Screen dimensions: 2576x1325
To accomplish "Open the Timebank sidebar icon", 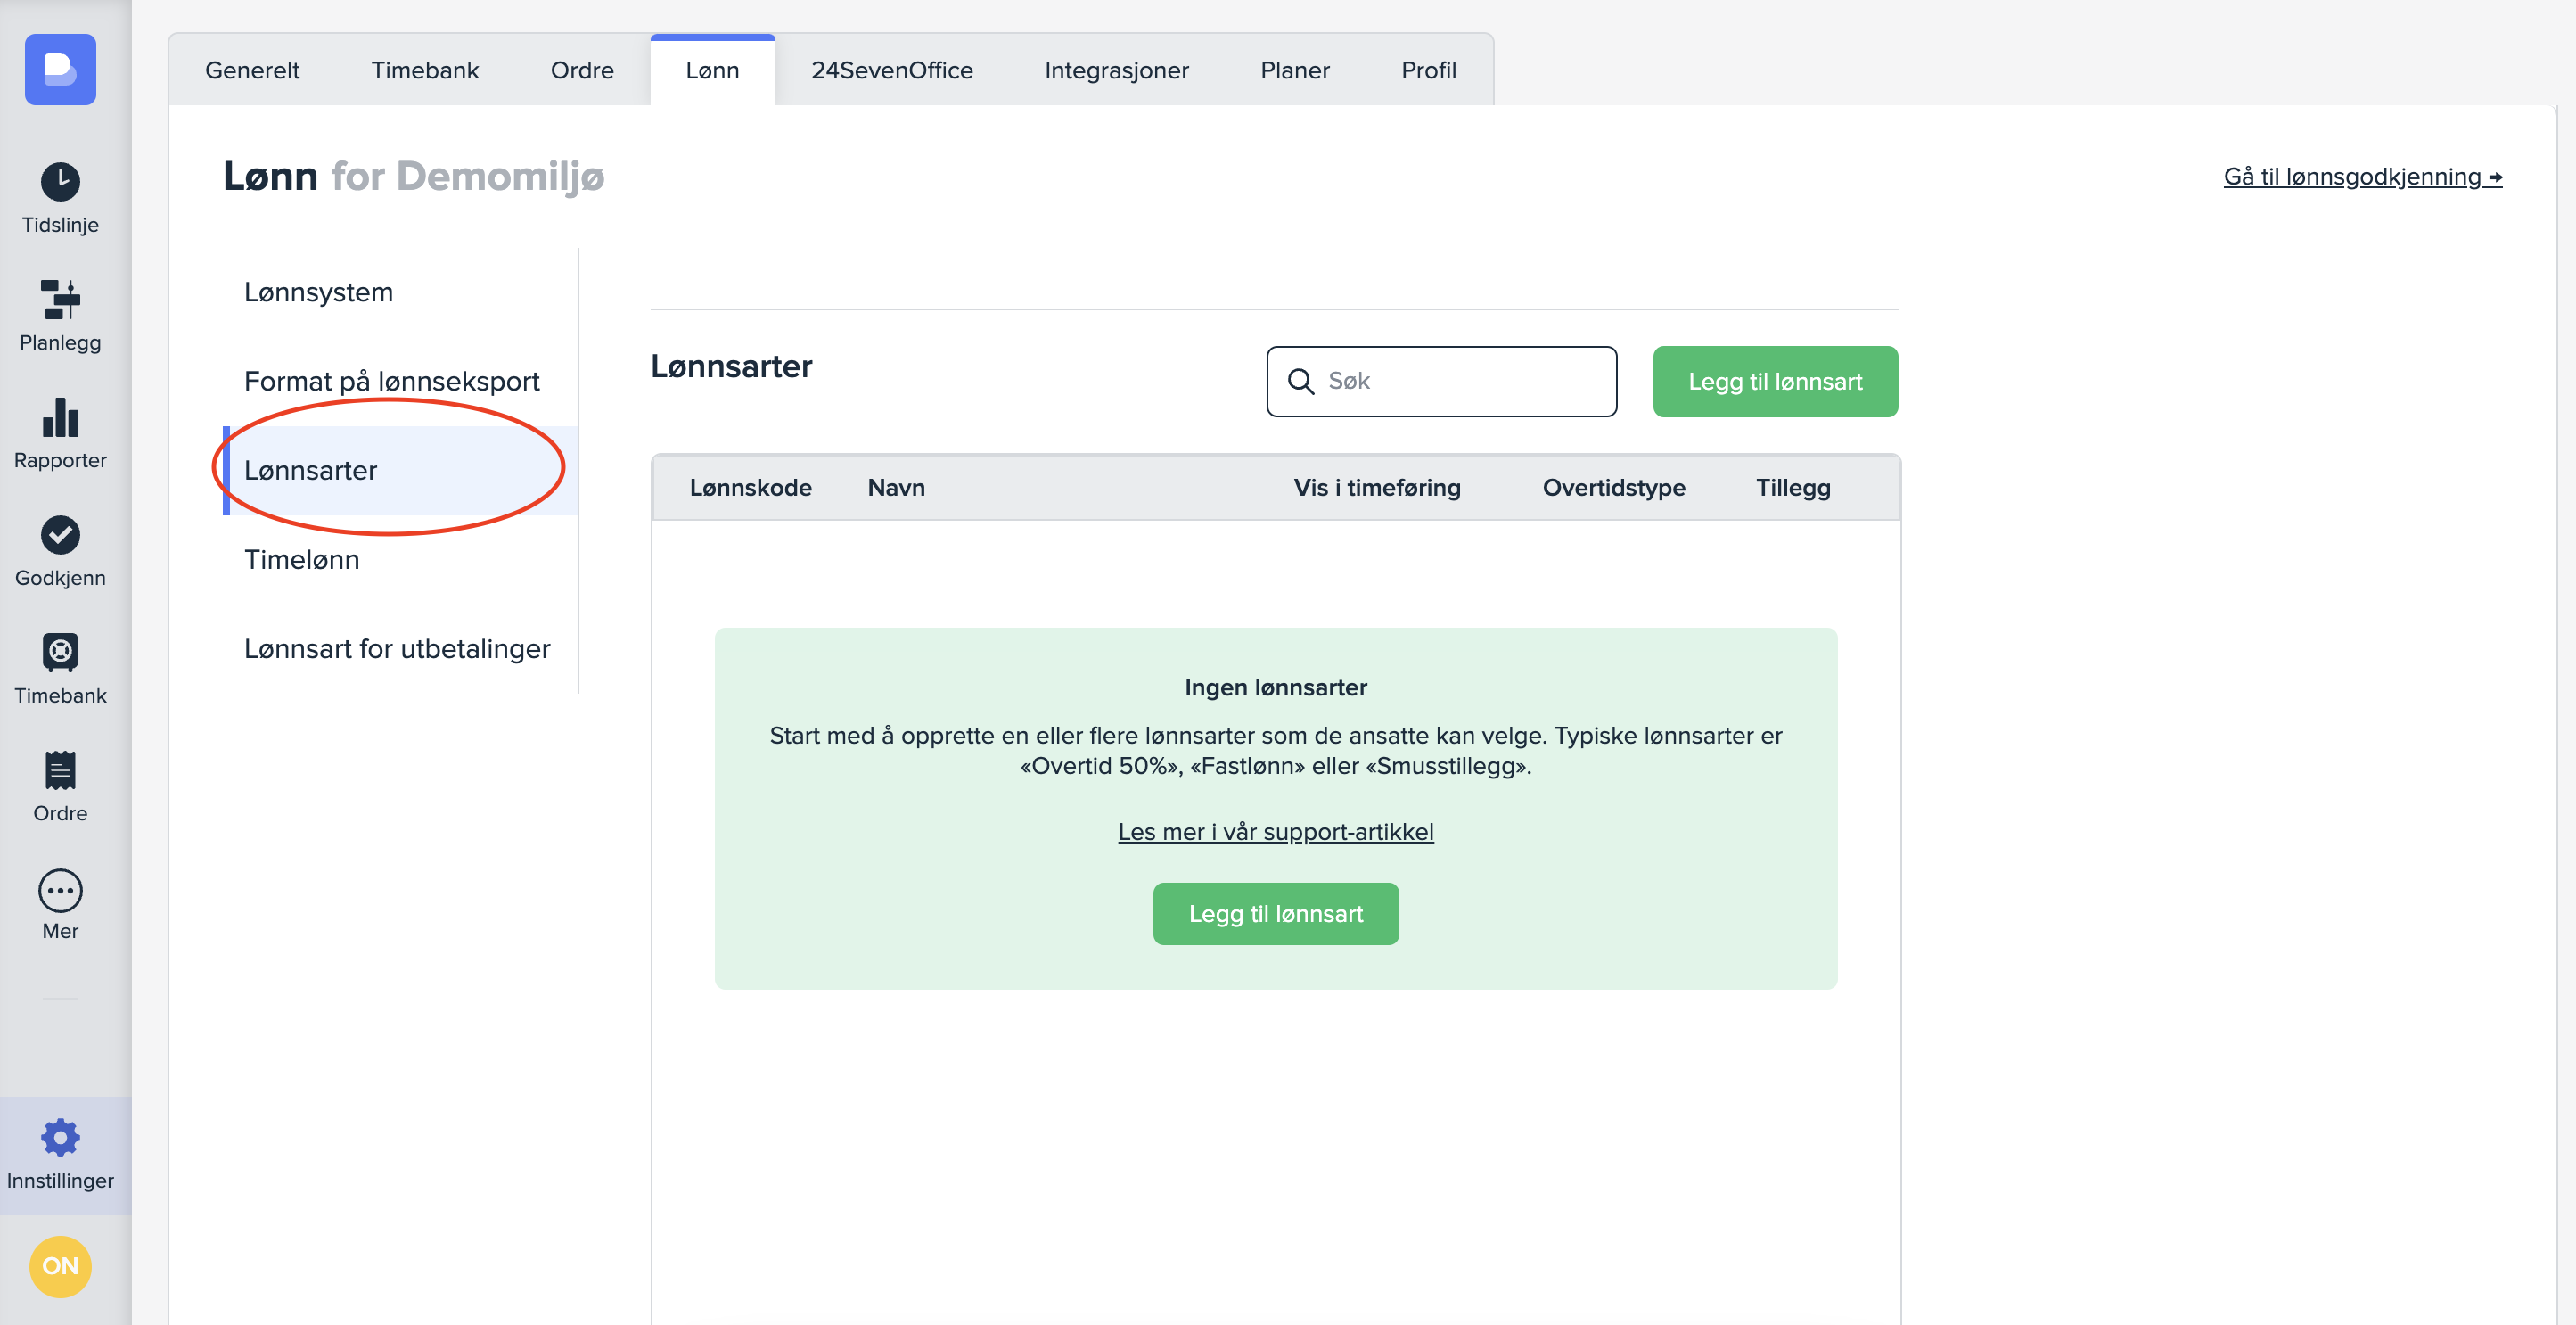I will click(x=60, y=653).
